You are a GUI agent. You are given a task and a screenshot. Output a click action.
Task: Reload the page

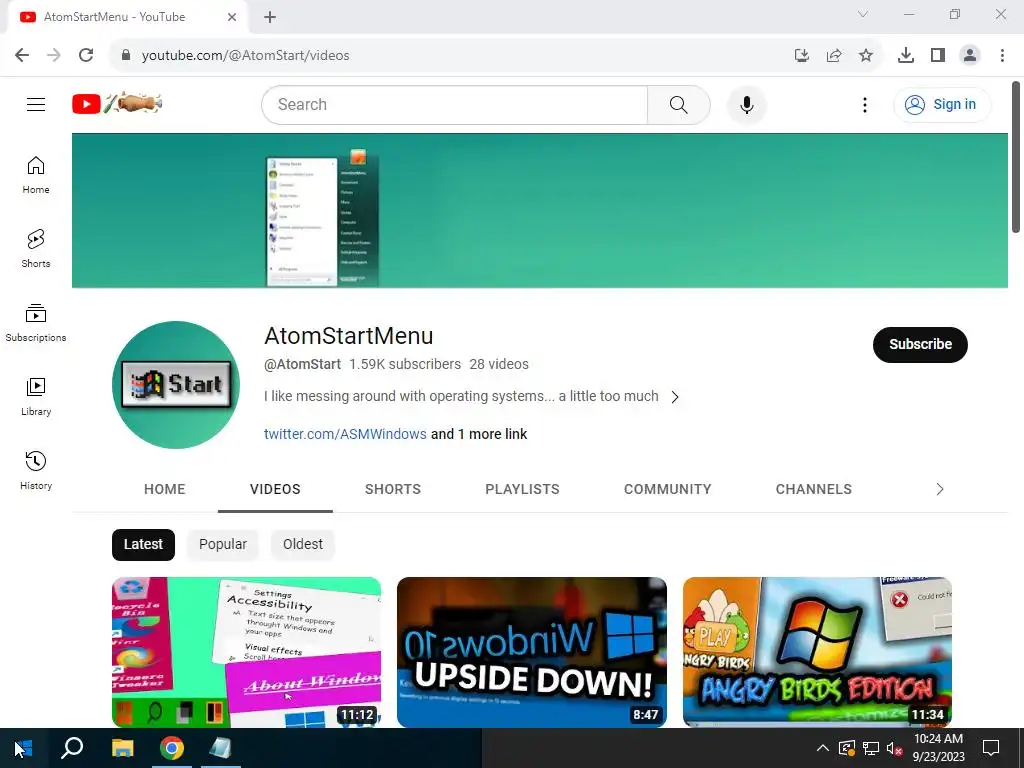[86, 55]
